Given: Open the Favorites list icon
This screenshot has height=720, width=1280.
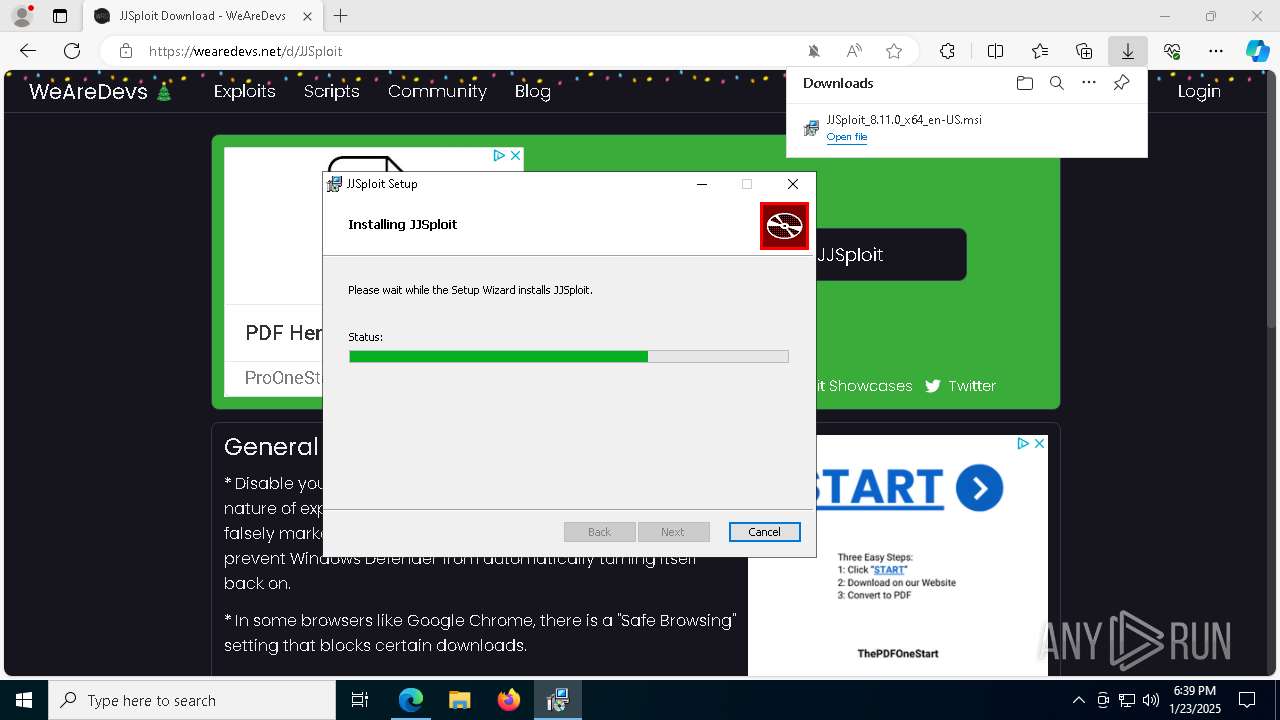Looking at the screenshot, I should (x=1040, y=51).
